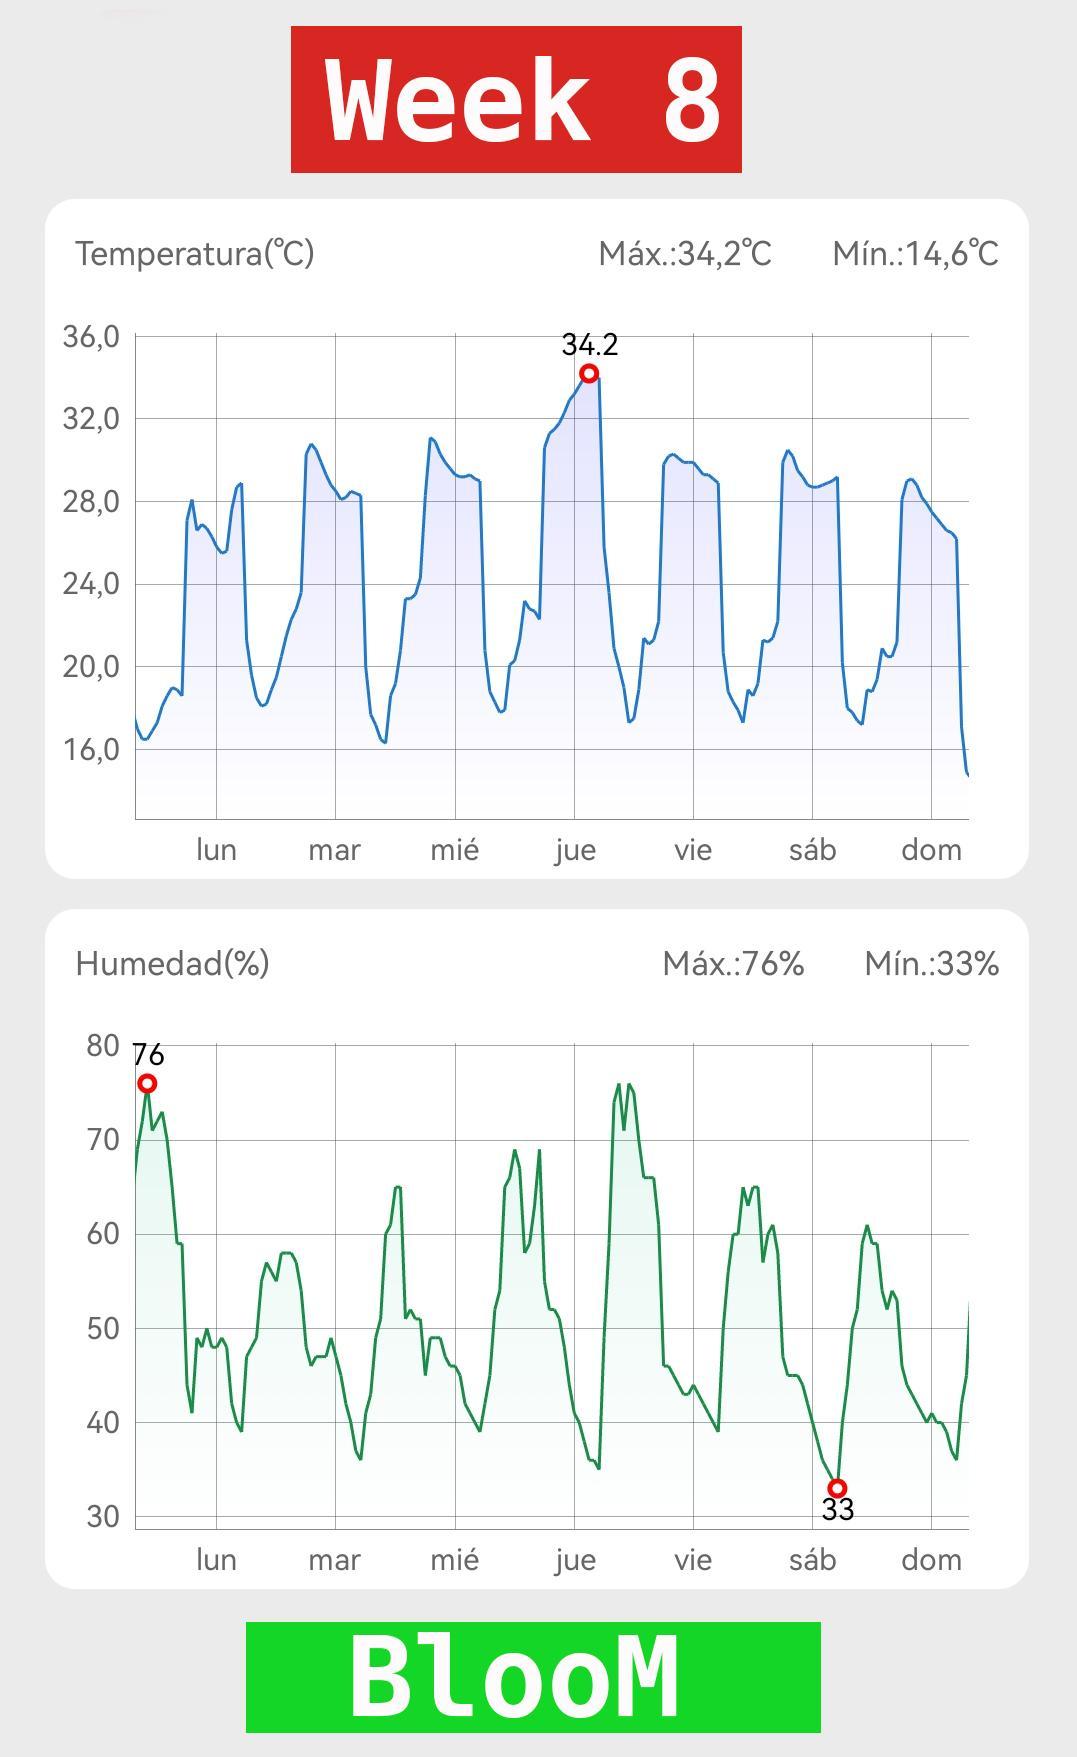The width and height of the screenshot is (1077, 1757).
Task: Select the Temperatura(℃) chart title
Action: tap(195, 254)
